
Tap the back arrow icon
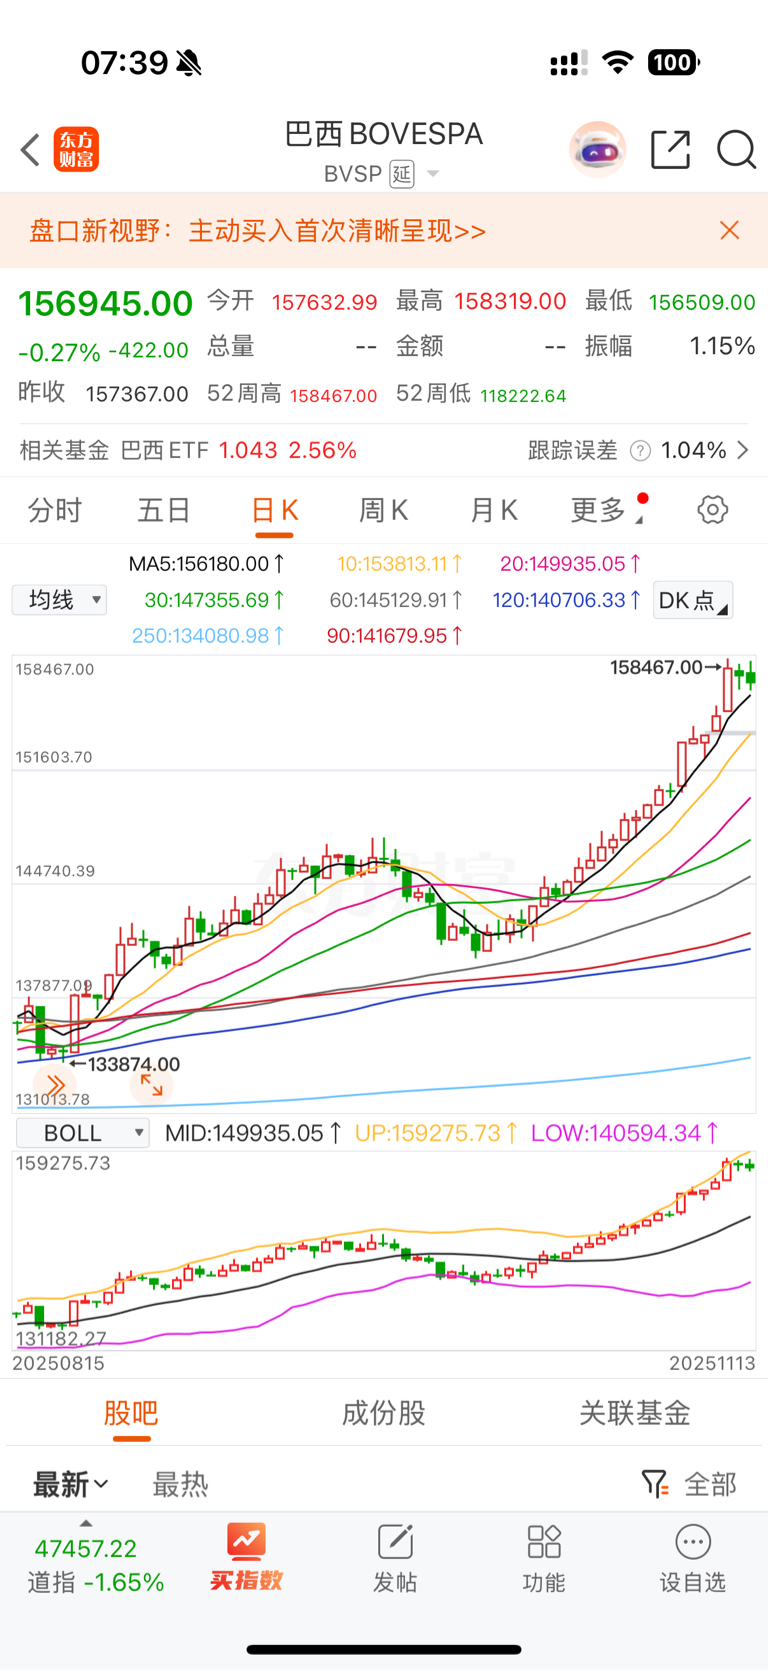point(30,150)
